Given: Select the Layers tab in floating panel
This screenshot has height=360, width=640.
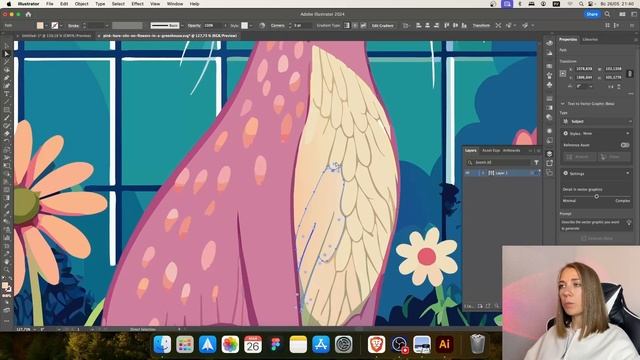Looking at the screenshot, I should [471, 151].
